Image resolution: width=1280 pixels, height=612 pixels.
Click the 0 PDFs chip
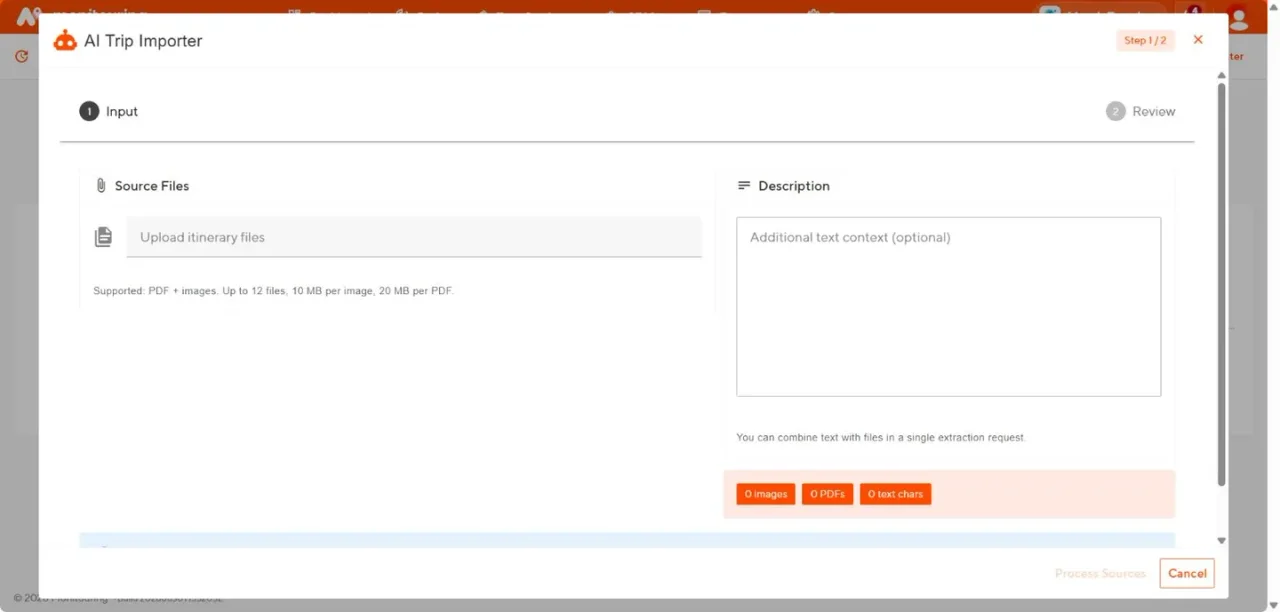click(x=827, y=494)
